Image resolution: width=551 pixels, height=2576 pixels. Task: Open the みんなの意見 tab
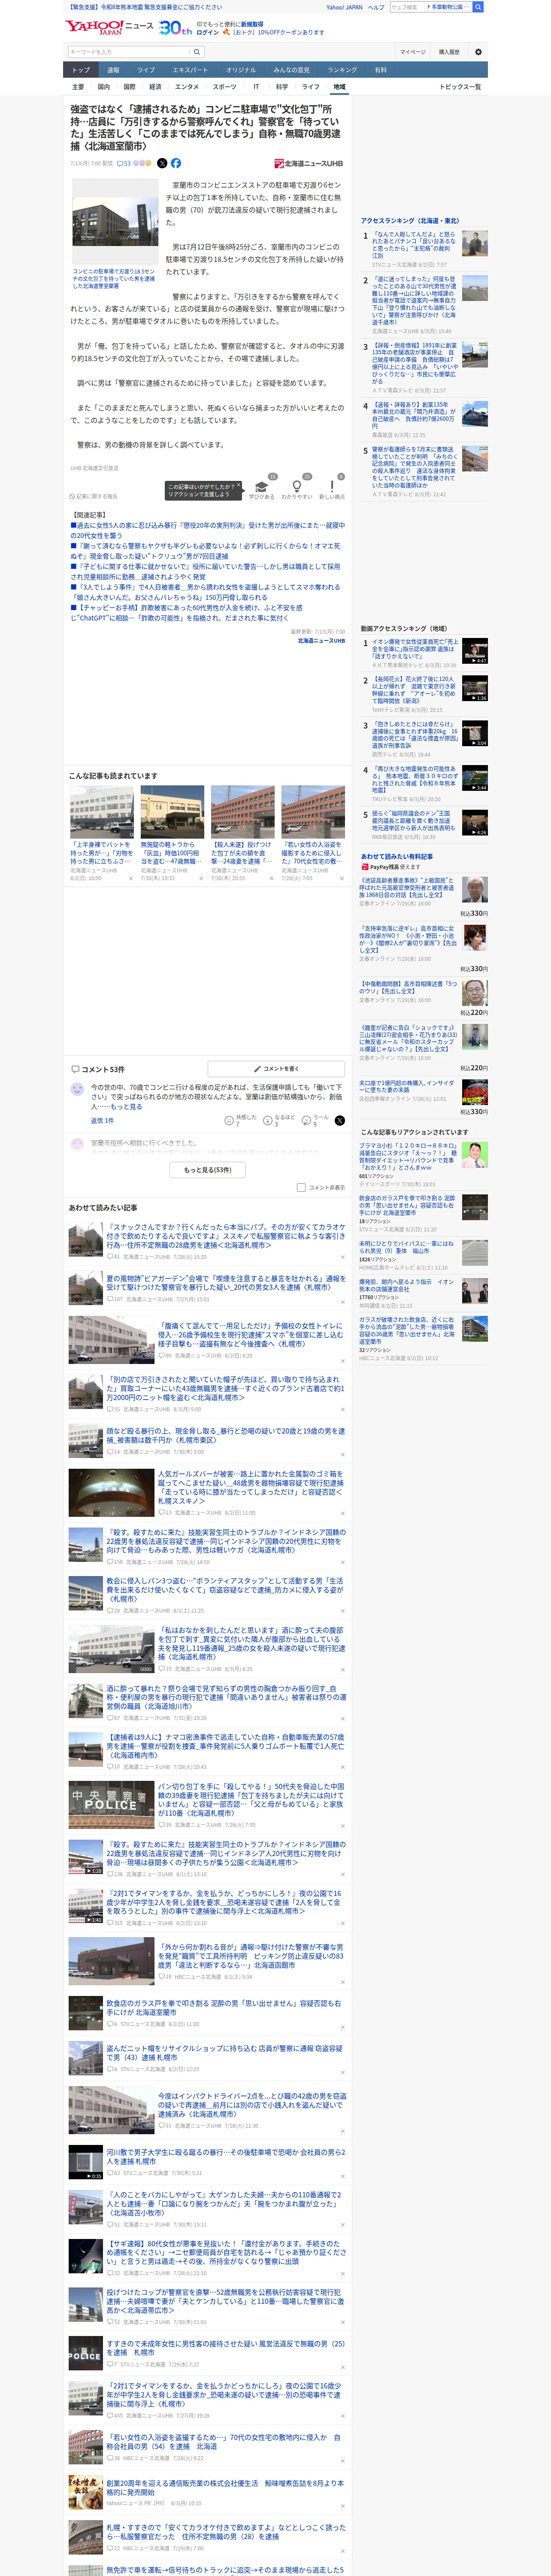292,70
